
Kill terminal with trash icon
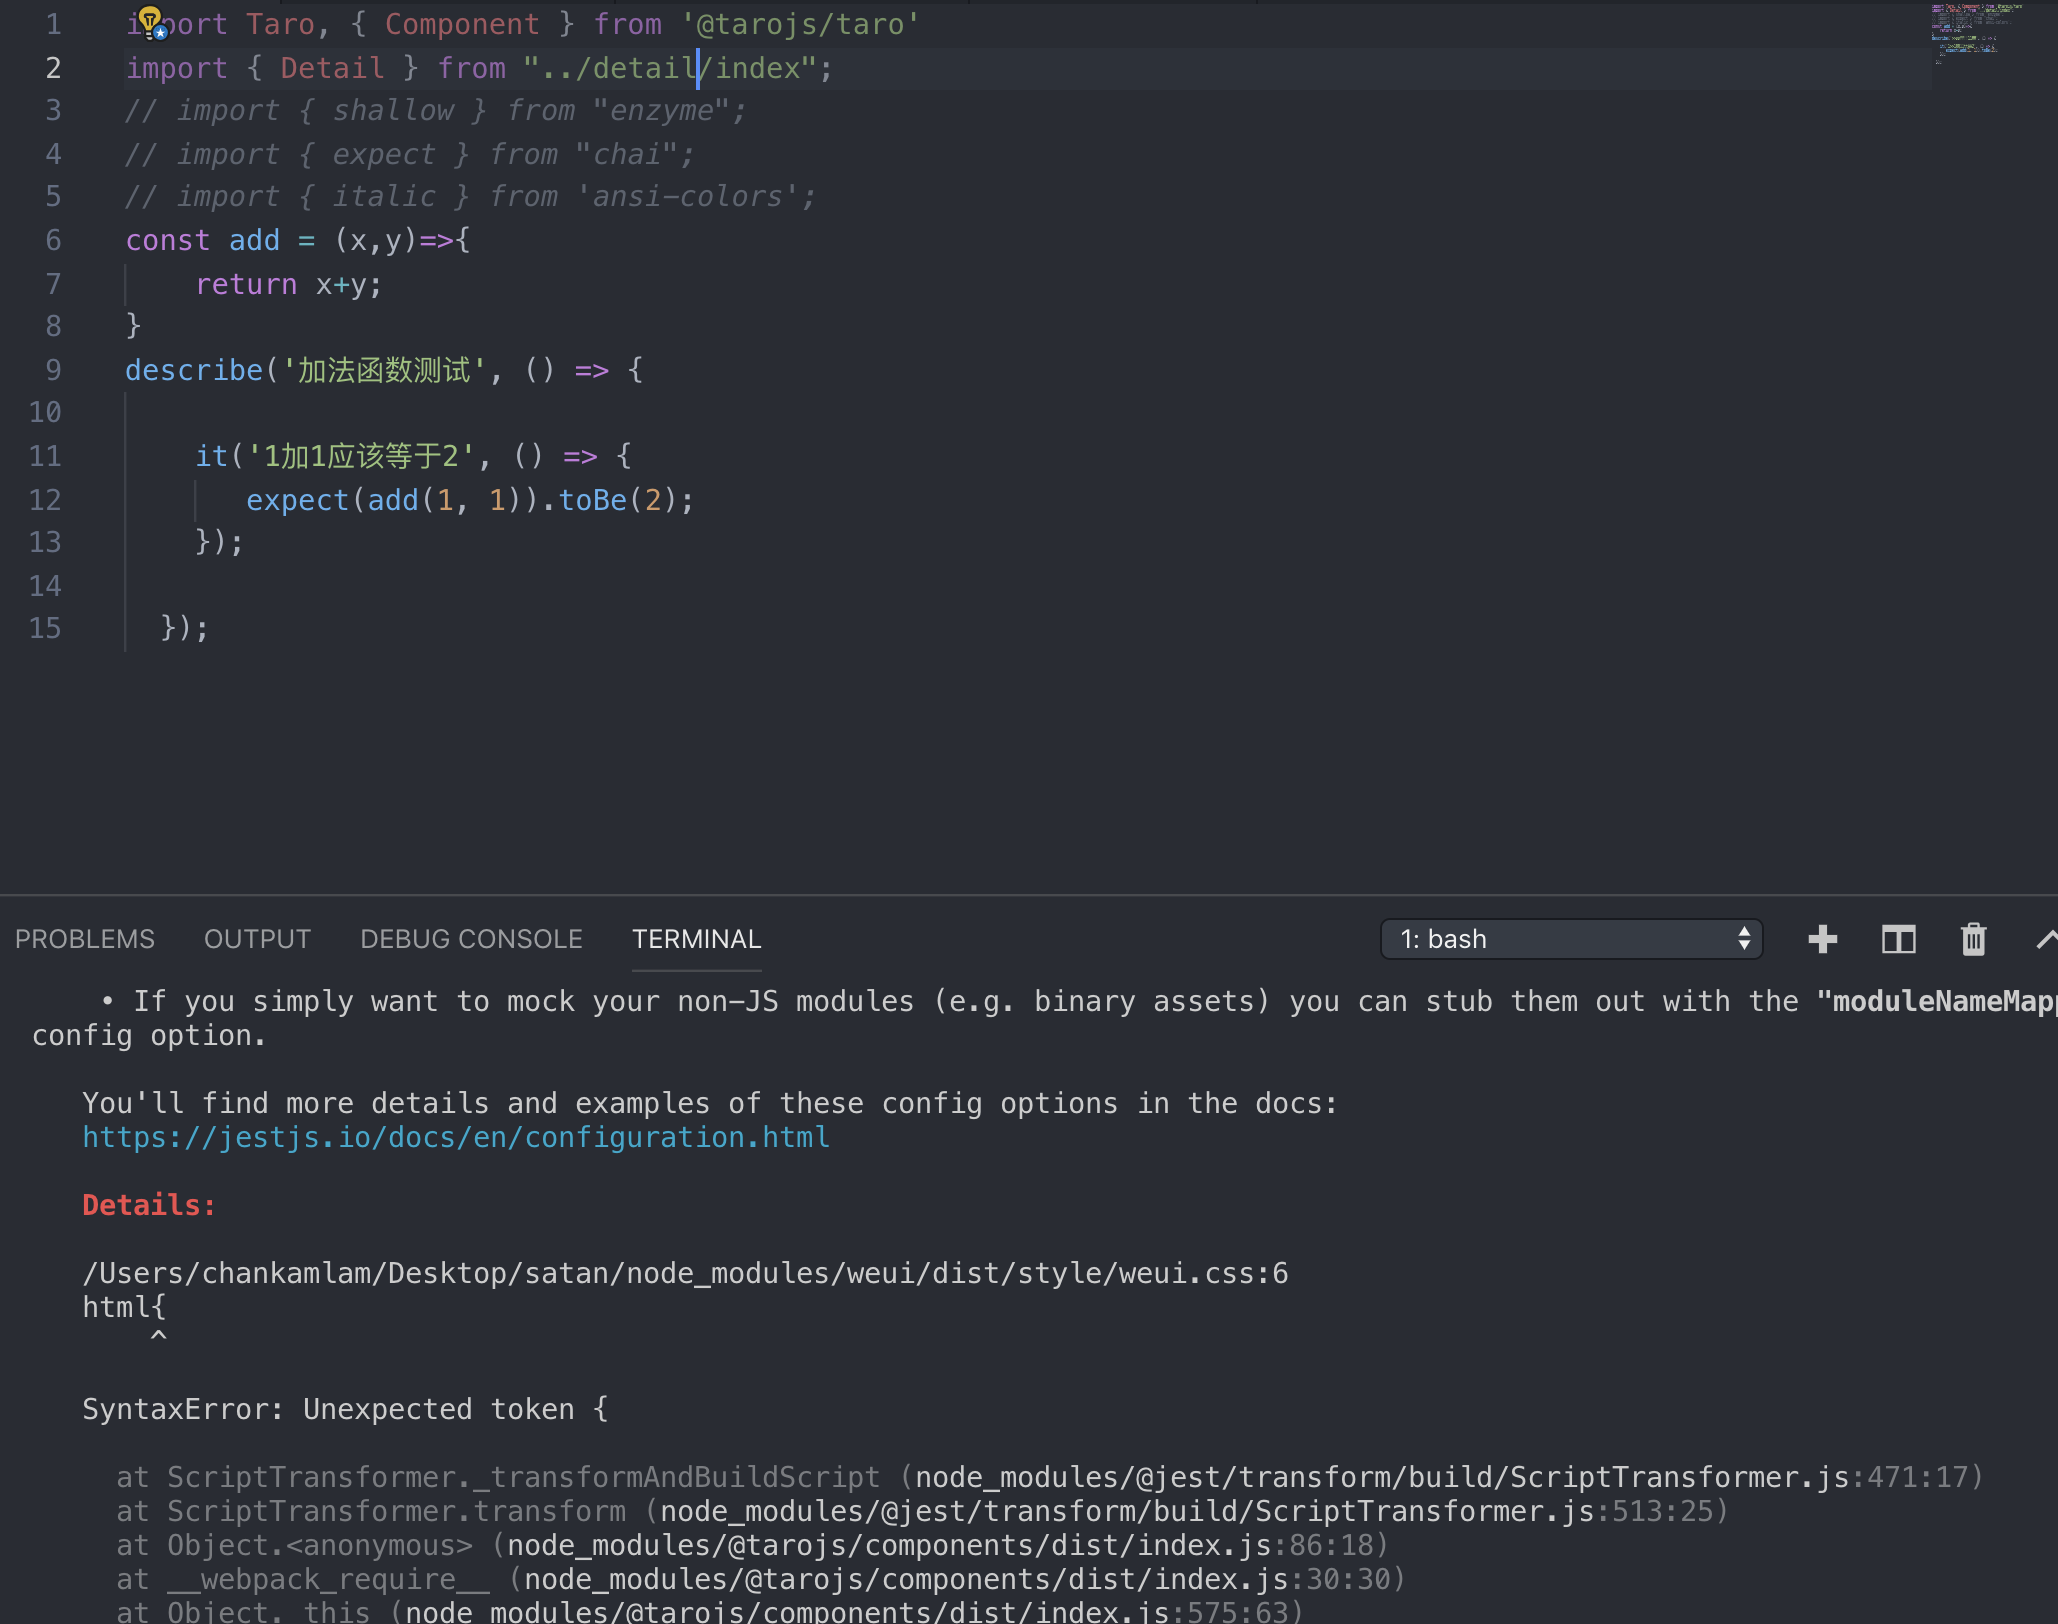(x=1973, y=939)
